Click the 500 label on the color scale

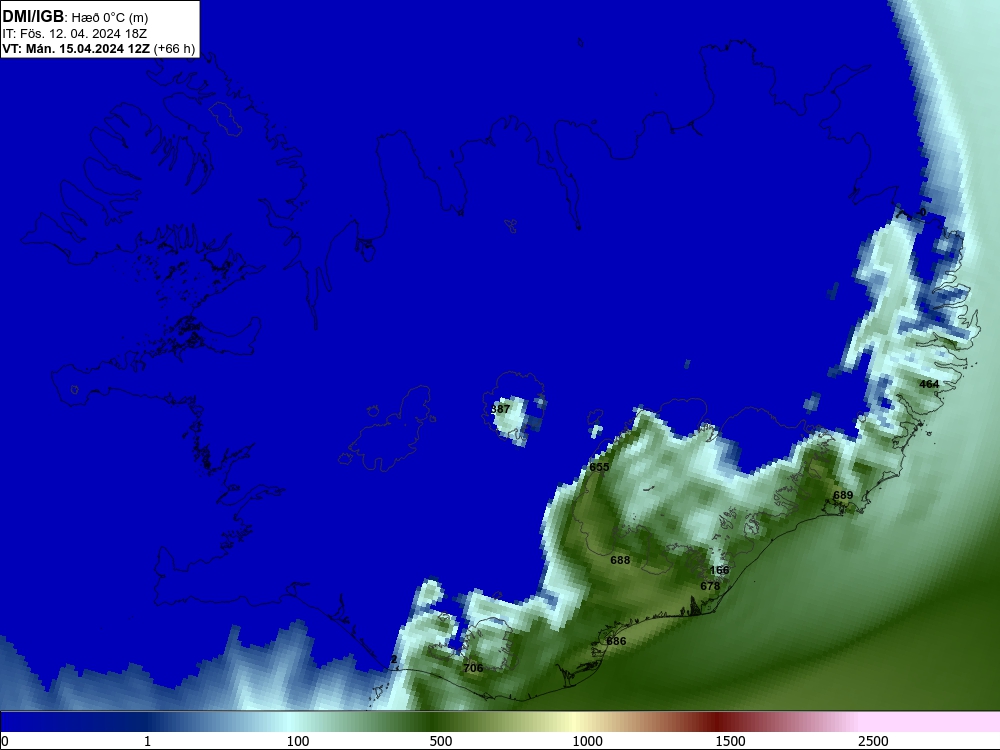(441, 741)
